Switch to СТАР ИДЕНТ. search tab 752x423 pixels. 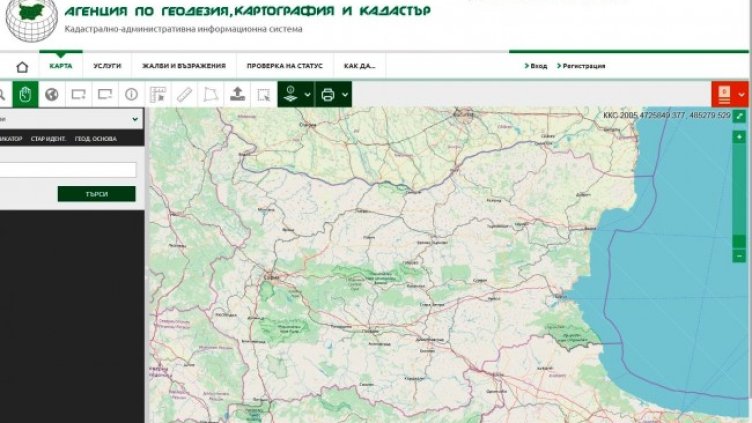click(48, 139)
